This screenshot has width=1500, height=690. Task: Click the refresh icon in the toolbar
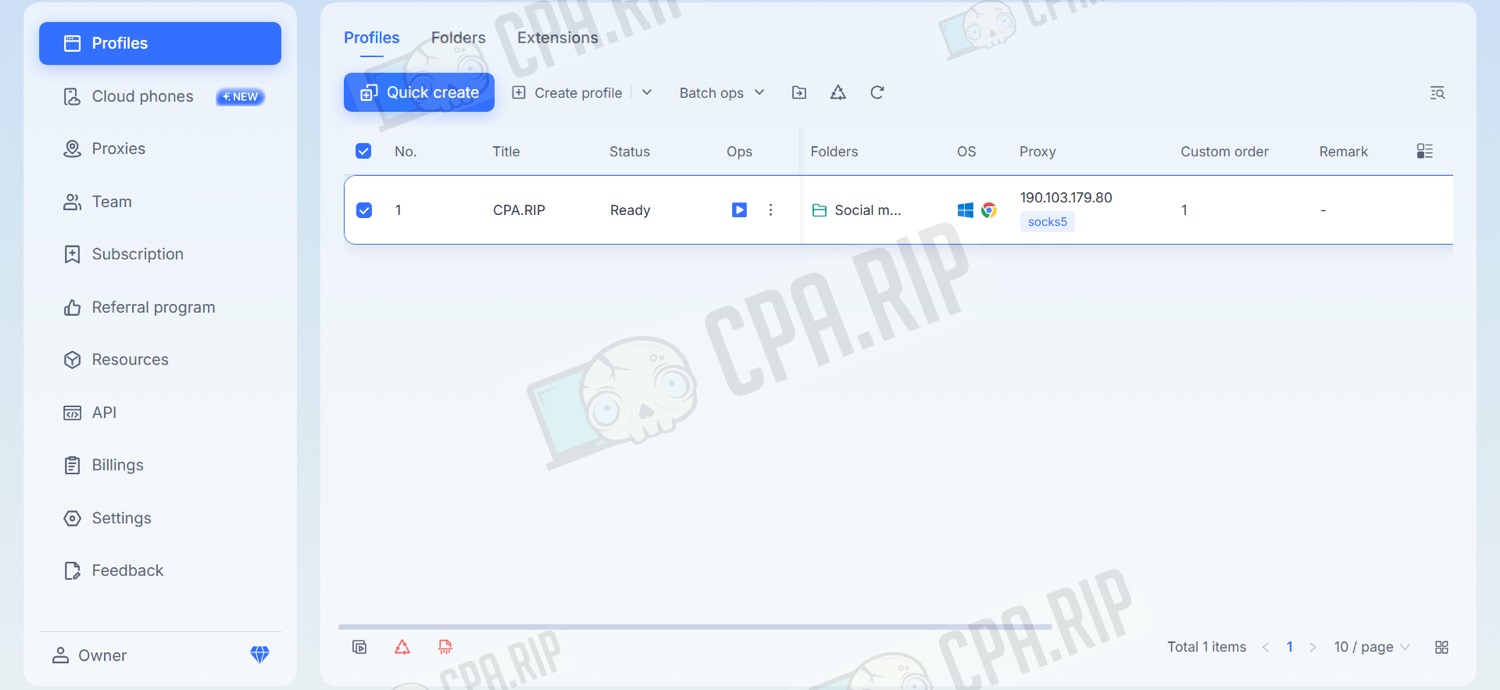pos(877,93)
